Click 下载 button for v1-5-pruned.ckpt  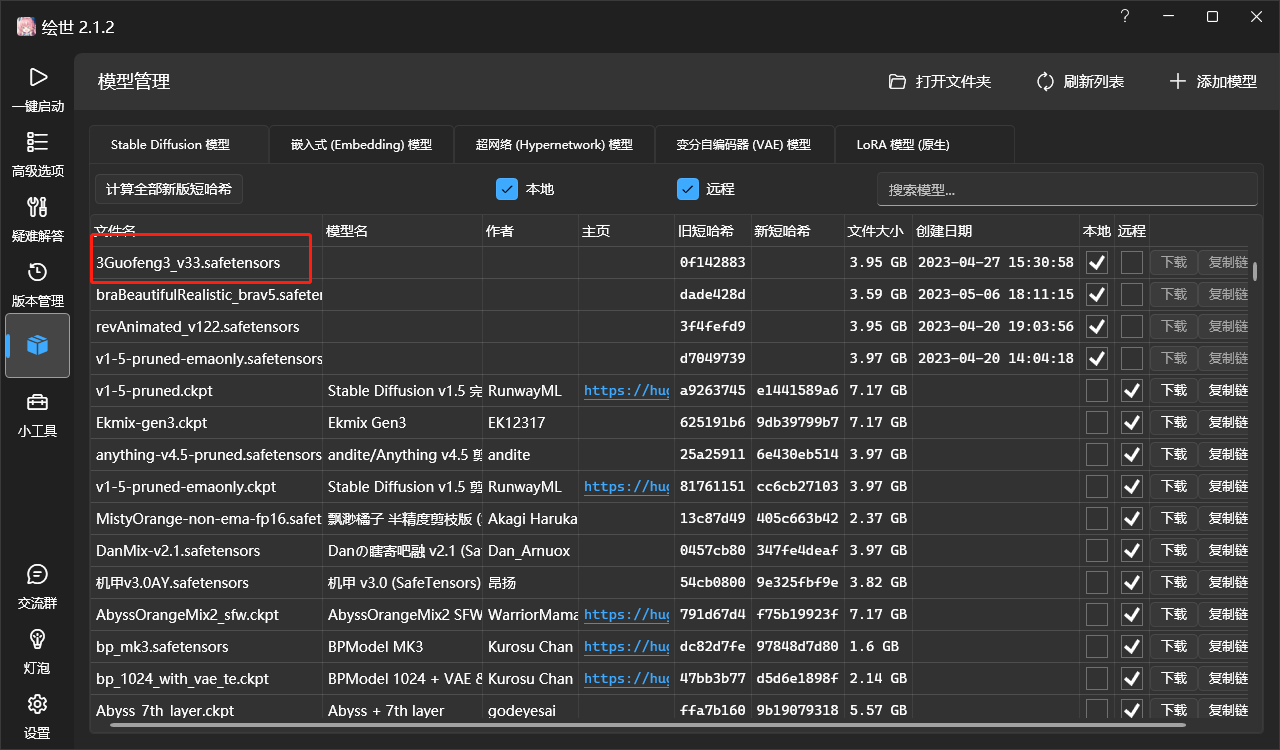pyautogui.click(x=1173, y=390)
